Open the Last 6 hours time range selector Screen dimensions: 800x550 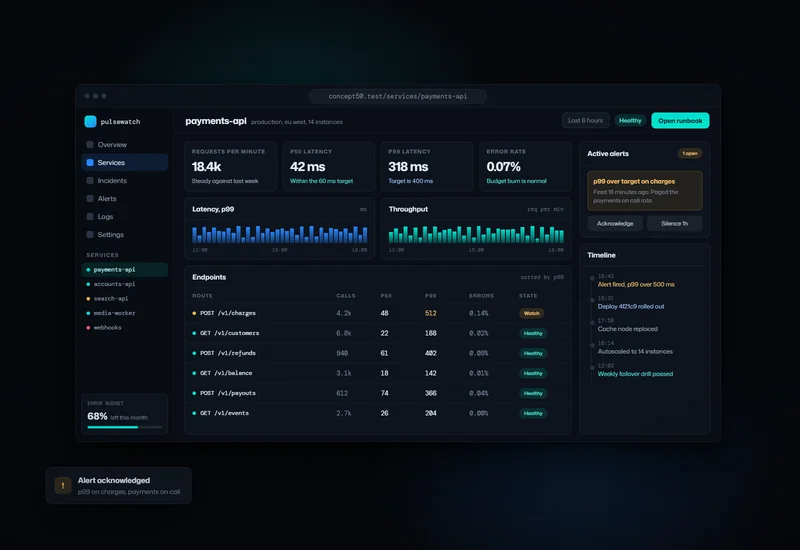pyautogui.click(x=585, y=120)
